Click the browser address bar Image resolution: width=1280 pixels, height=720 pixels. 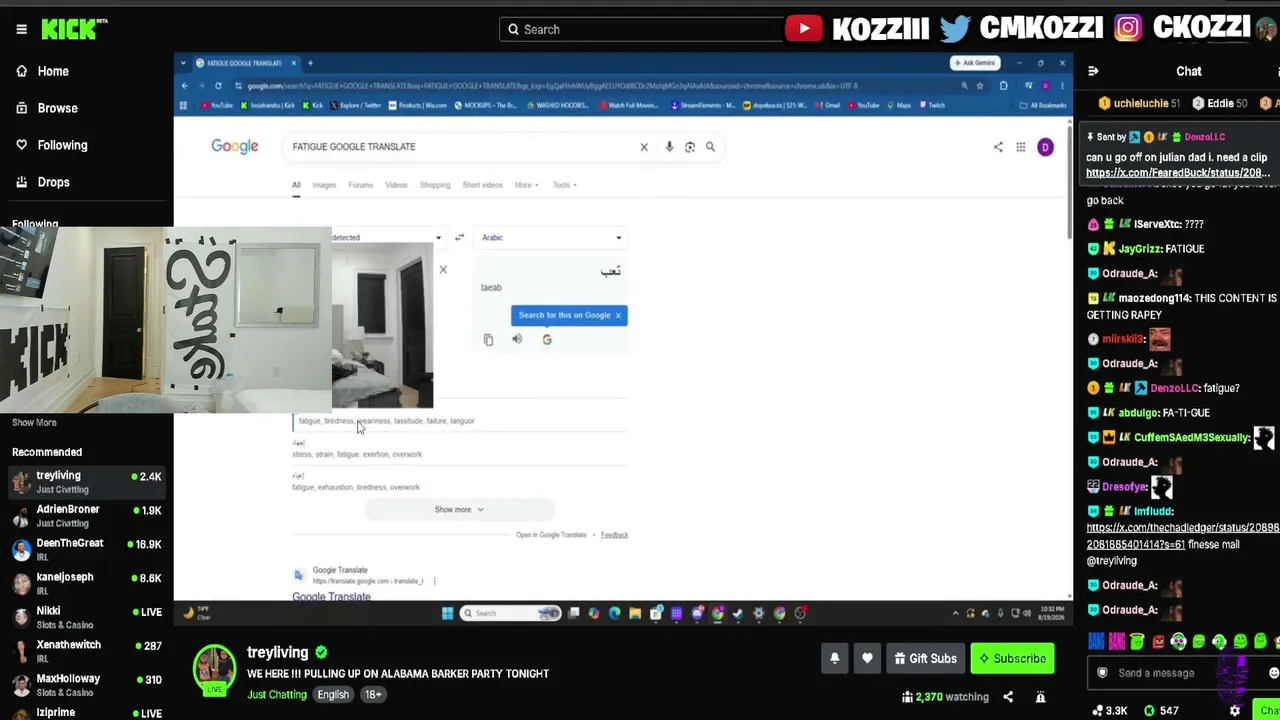click(x=600, y=86)
